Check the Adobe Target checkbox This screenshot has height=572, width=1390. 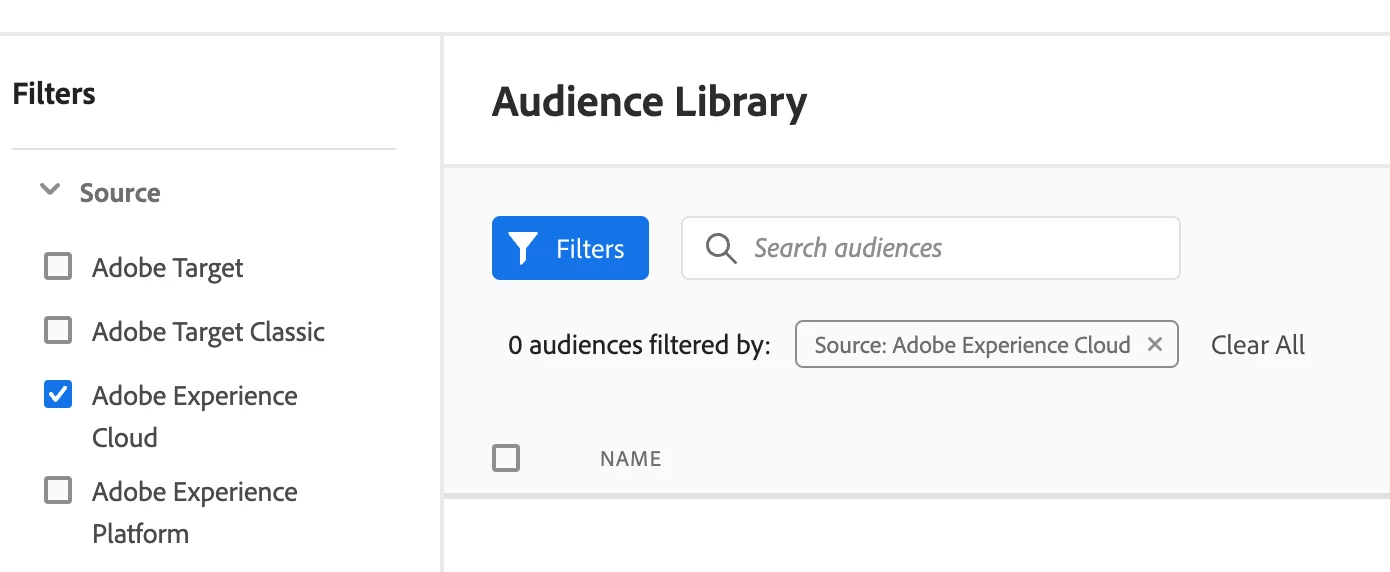(x=58, y=267)
